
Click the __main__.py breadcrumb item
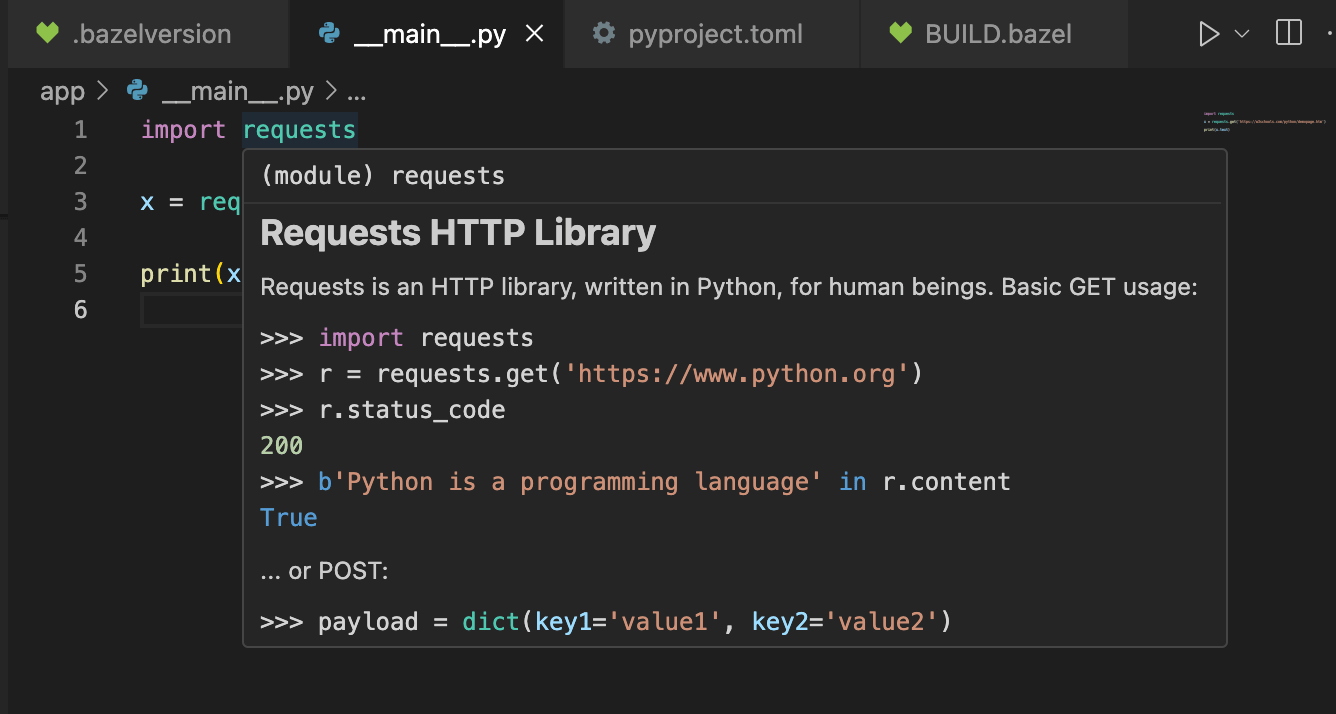point(237,92)
